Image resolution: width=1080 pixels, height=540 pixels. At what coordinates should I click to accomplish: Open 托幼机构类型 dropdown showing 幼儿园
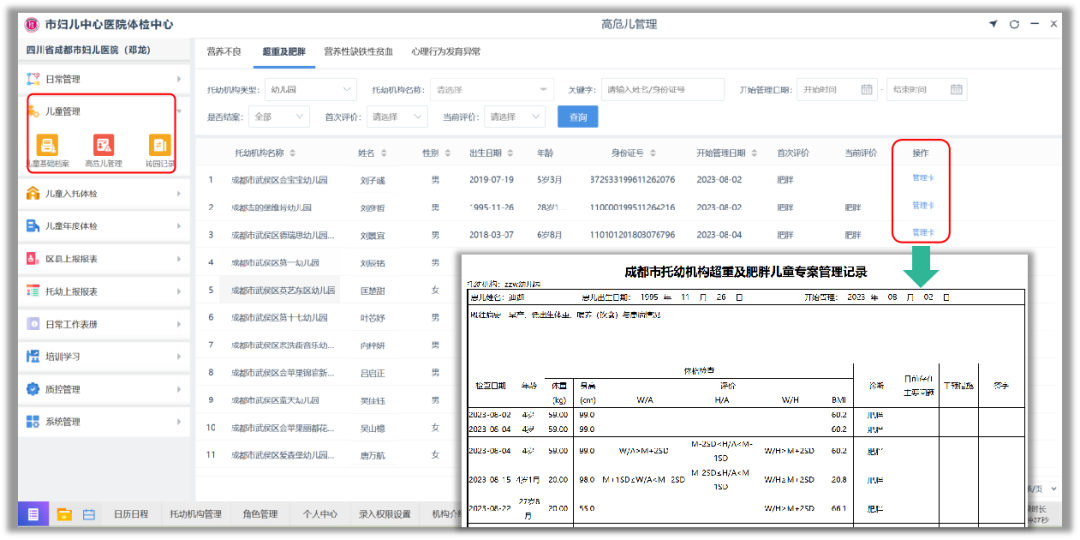311,90
